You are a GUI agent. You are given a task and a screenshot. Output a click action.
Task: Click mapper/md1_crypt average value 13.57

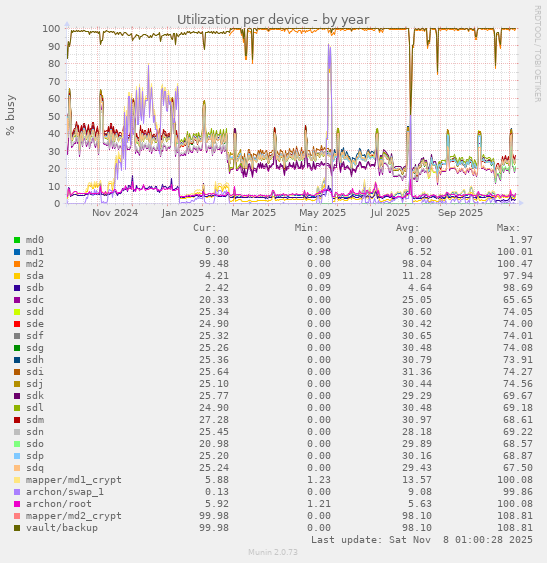coord(417,480)
